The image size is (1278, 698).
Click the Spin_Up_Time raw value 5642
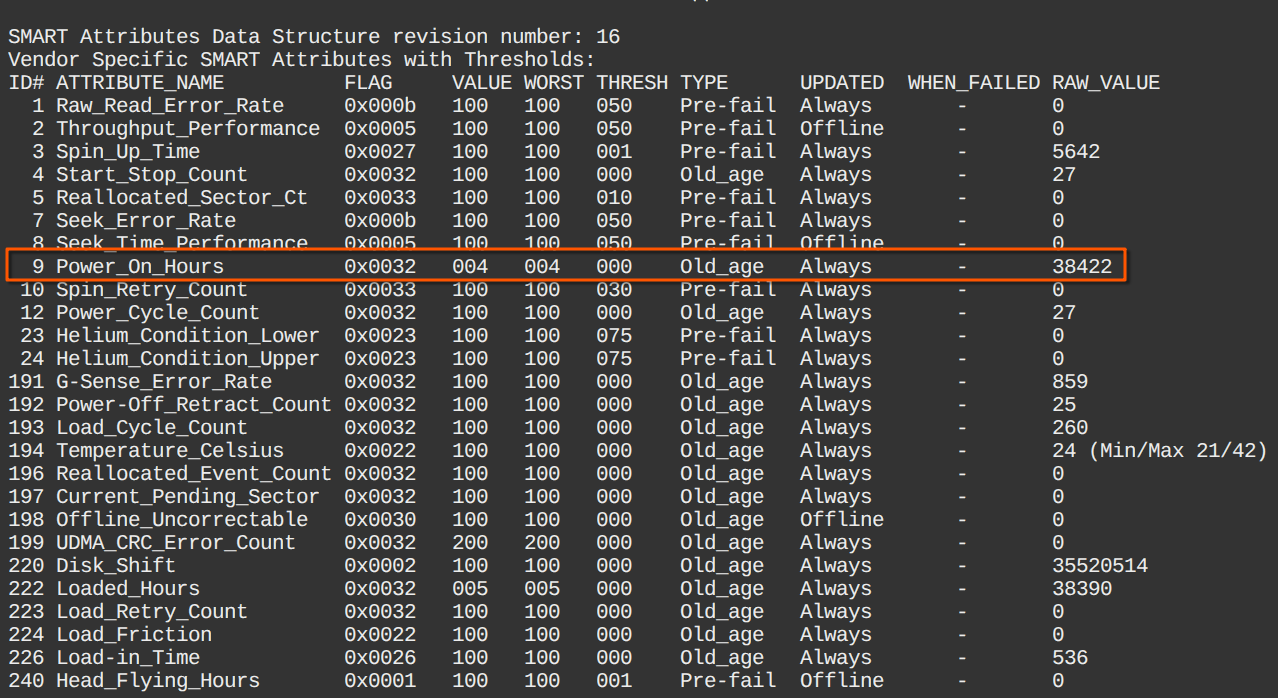coord(1075,152)
